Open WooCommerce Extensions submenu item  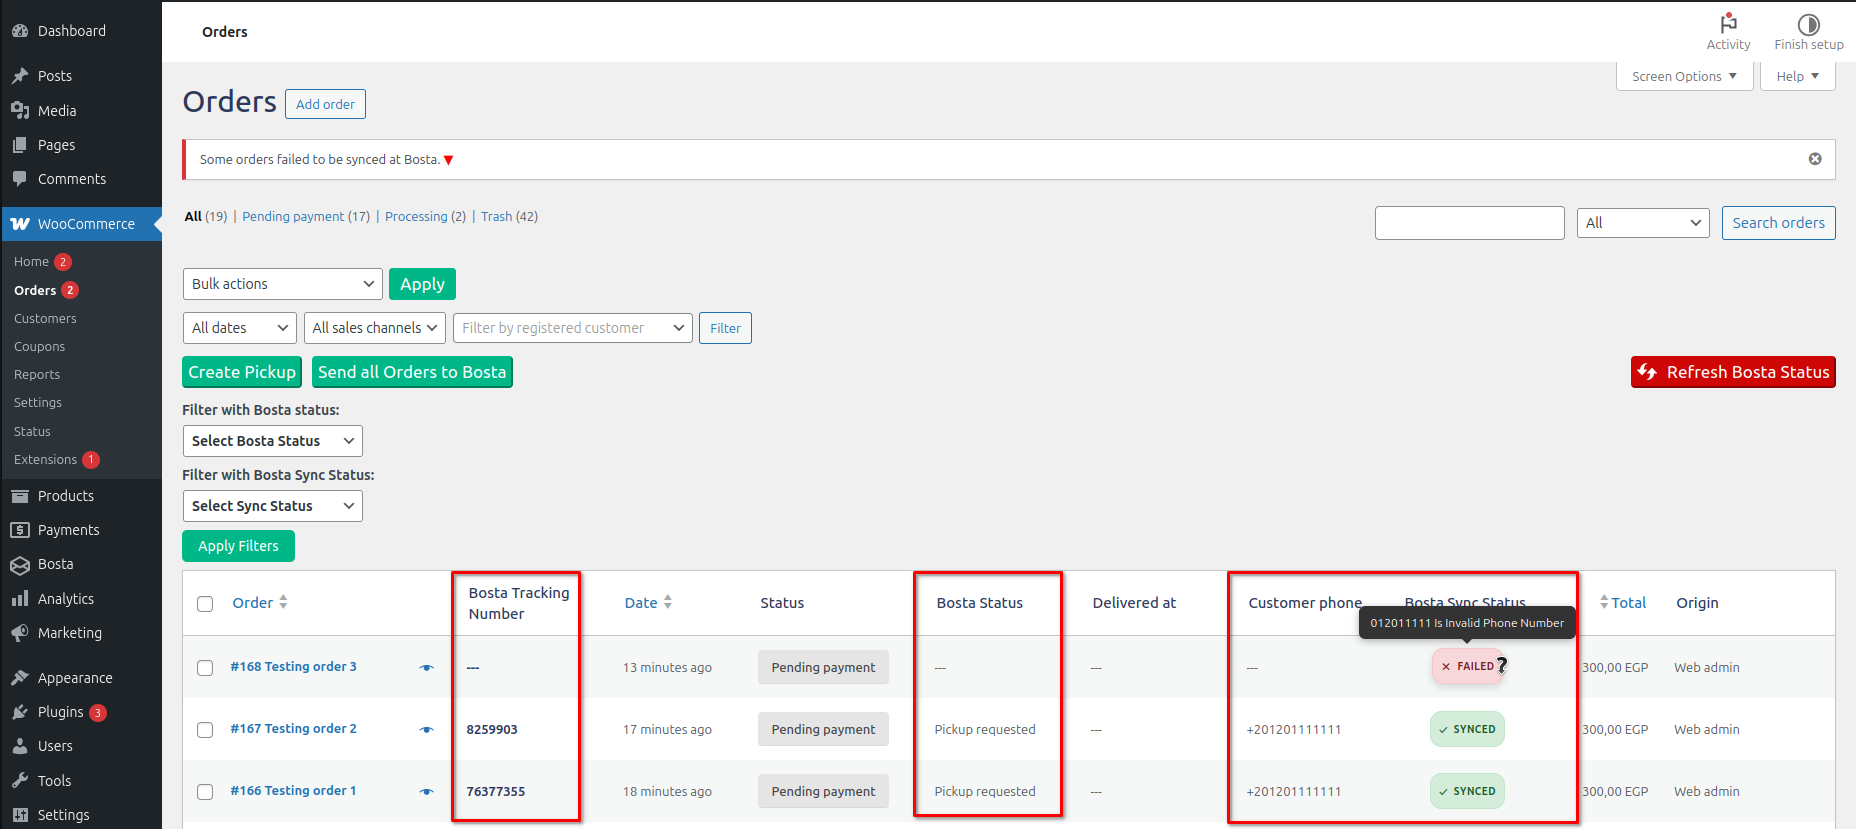coord(45,460)
